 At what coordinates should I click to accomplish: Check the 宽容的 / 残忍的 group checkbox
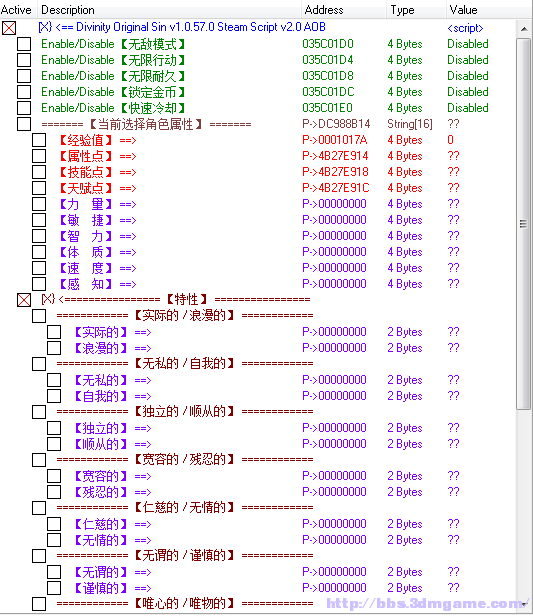(39, 460)
